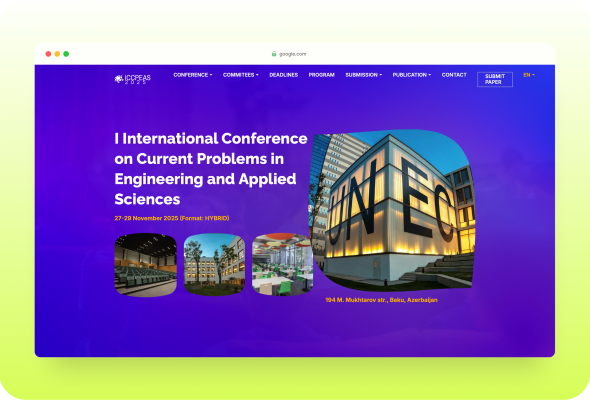Screen dimensions: 590x400
Task: Click the large UNEC building image
Action: [392, 210]
